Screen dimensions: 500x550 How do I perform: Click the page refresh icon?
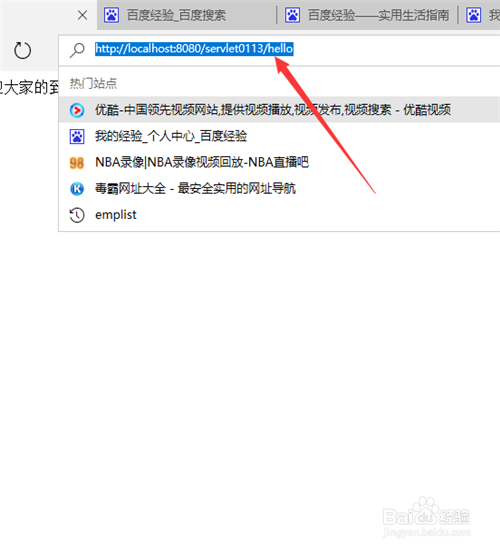(x=22, y=50)
